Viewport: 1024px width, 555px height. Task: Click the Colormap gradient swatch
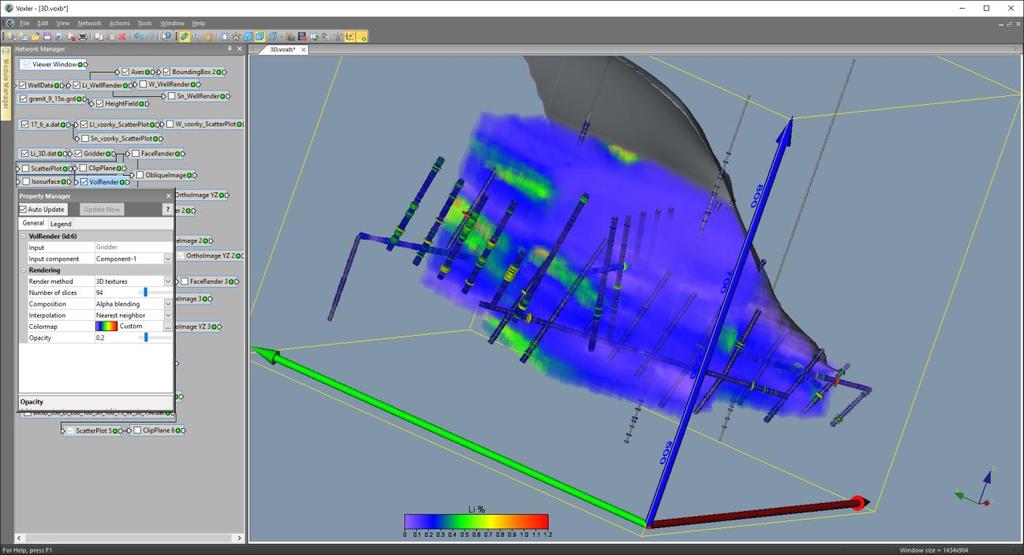tap(106, 326)
